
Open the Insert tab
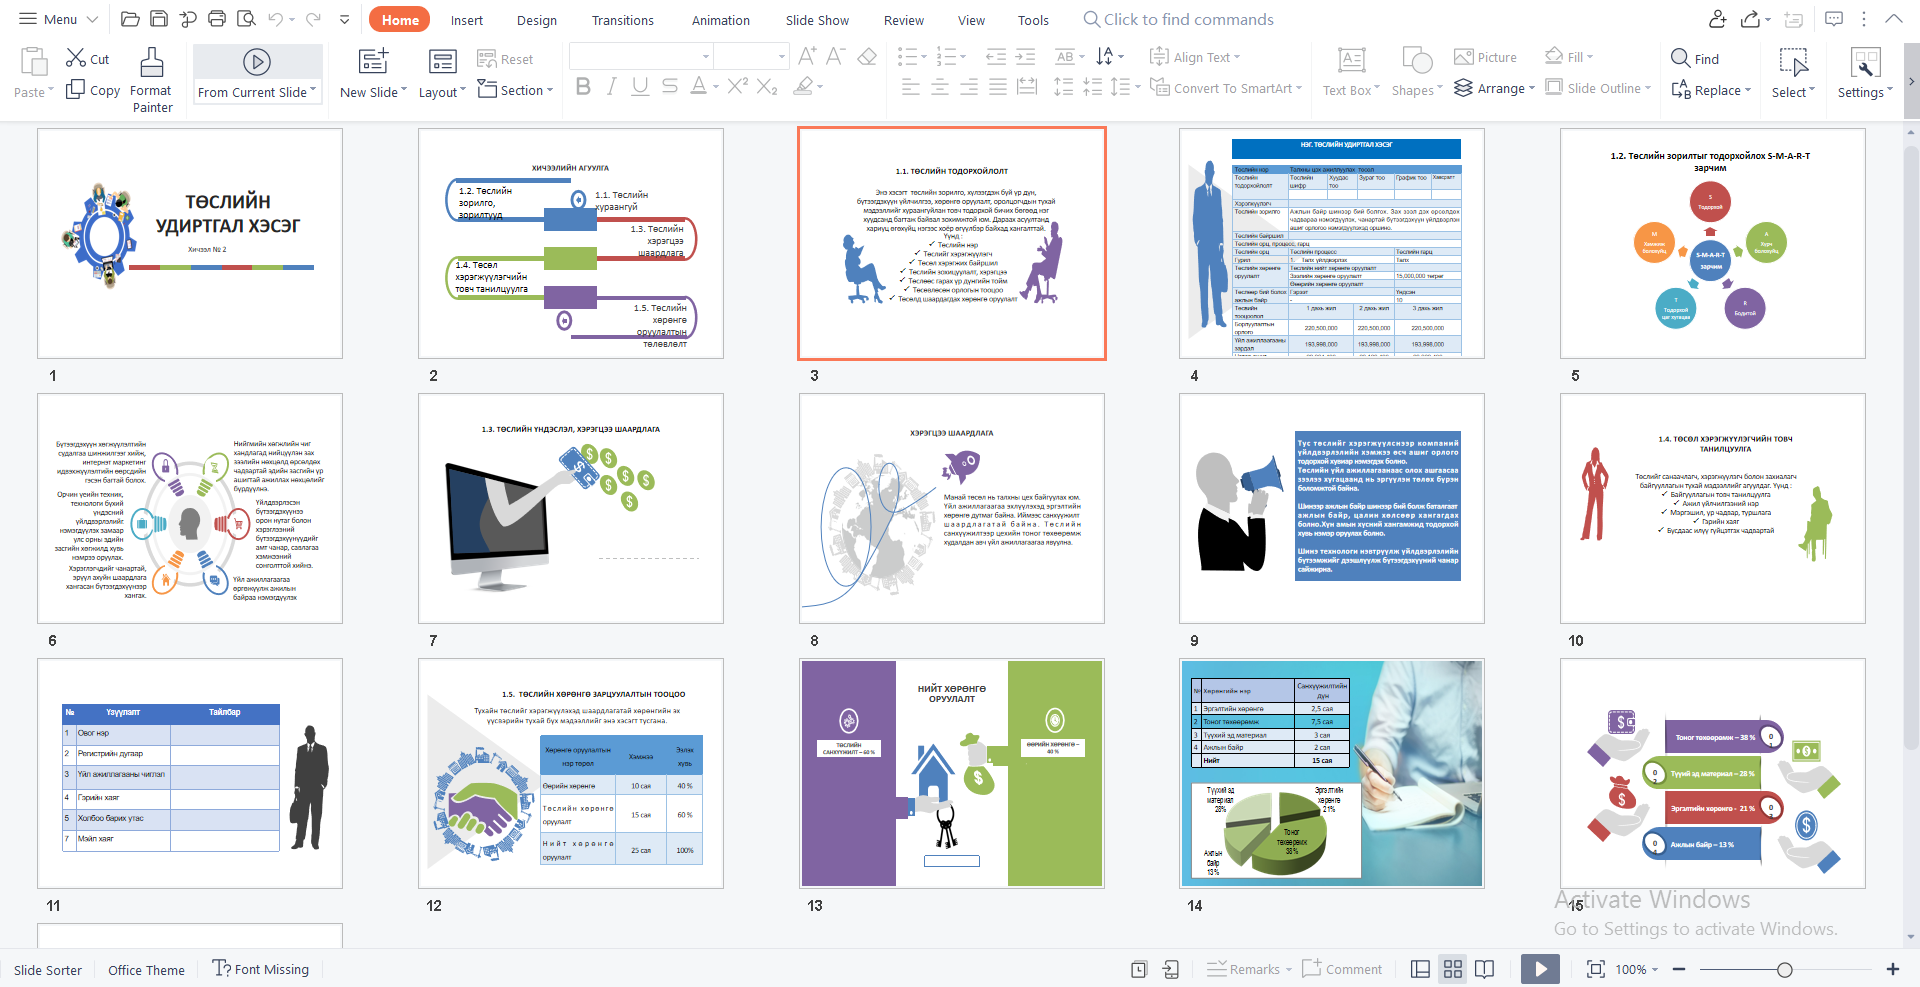[467, 20]
